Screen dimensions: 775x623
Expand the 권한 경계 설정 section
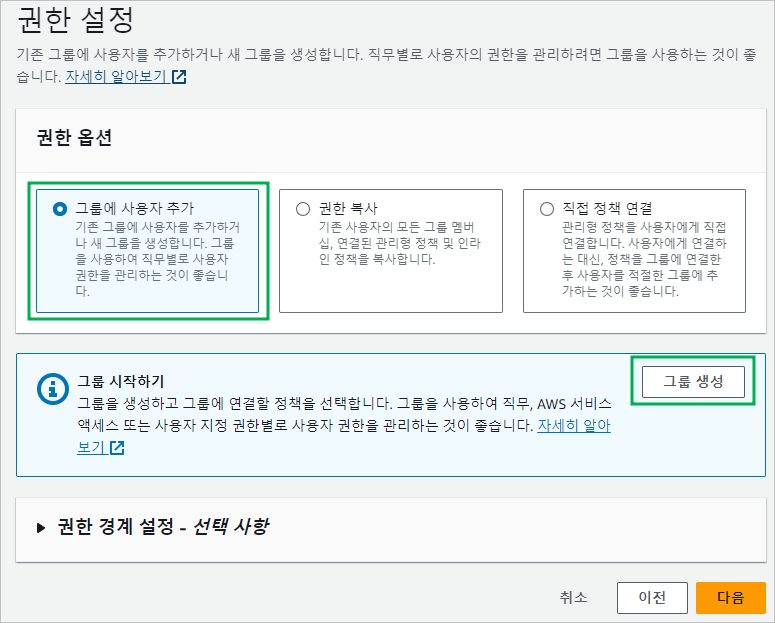[41, 528]
